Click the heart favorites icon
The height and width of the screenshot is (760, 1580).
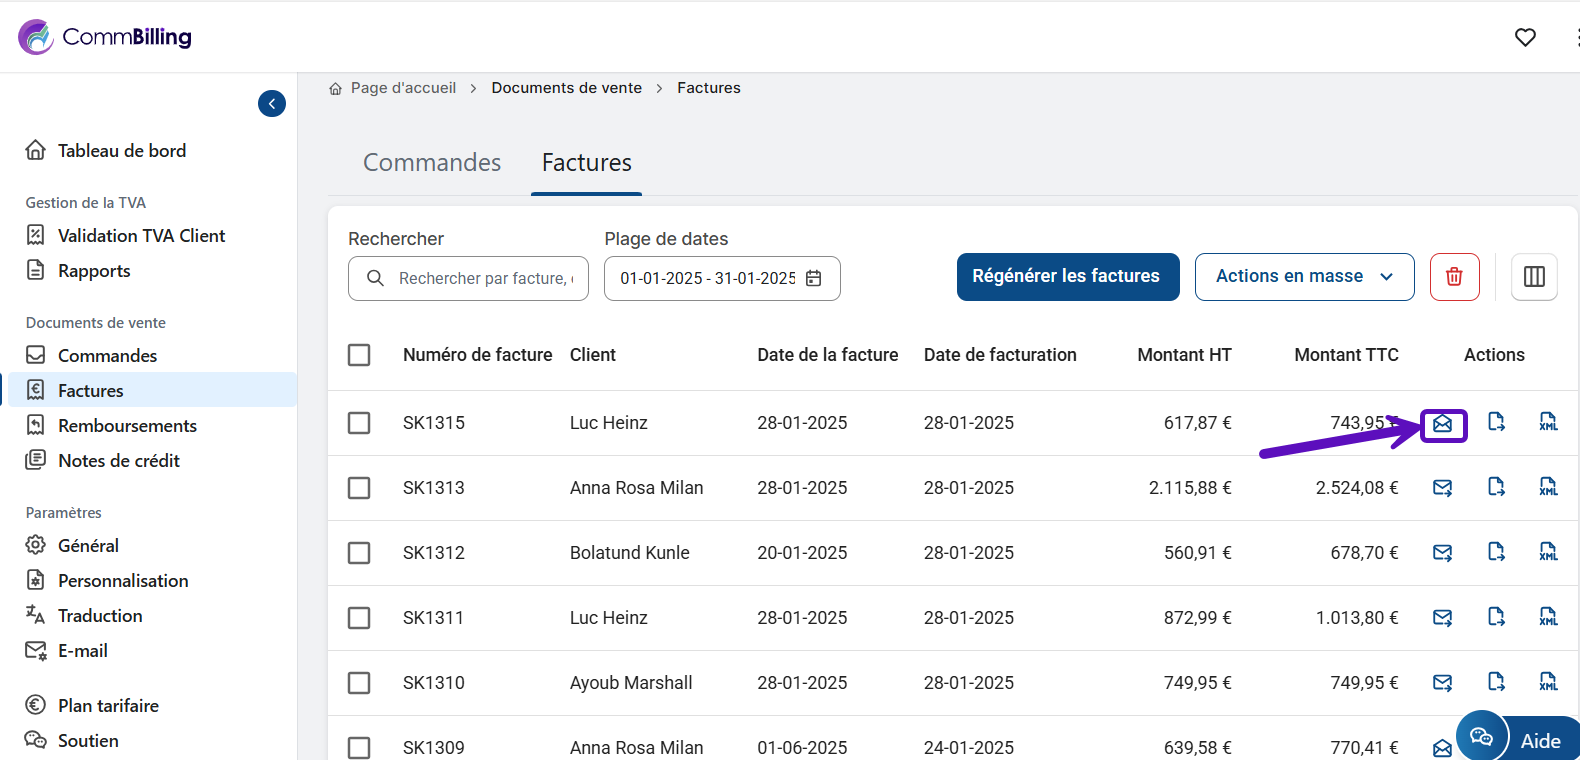point(1525,38)
